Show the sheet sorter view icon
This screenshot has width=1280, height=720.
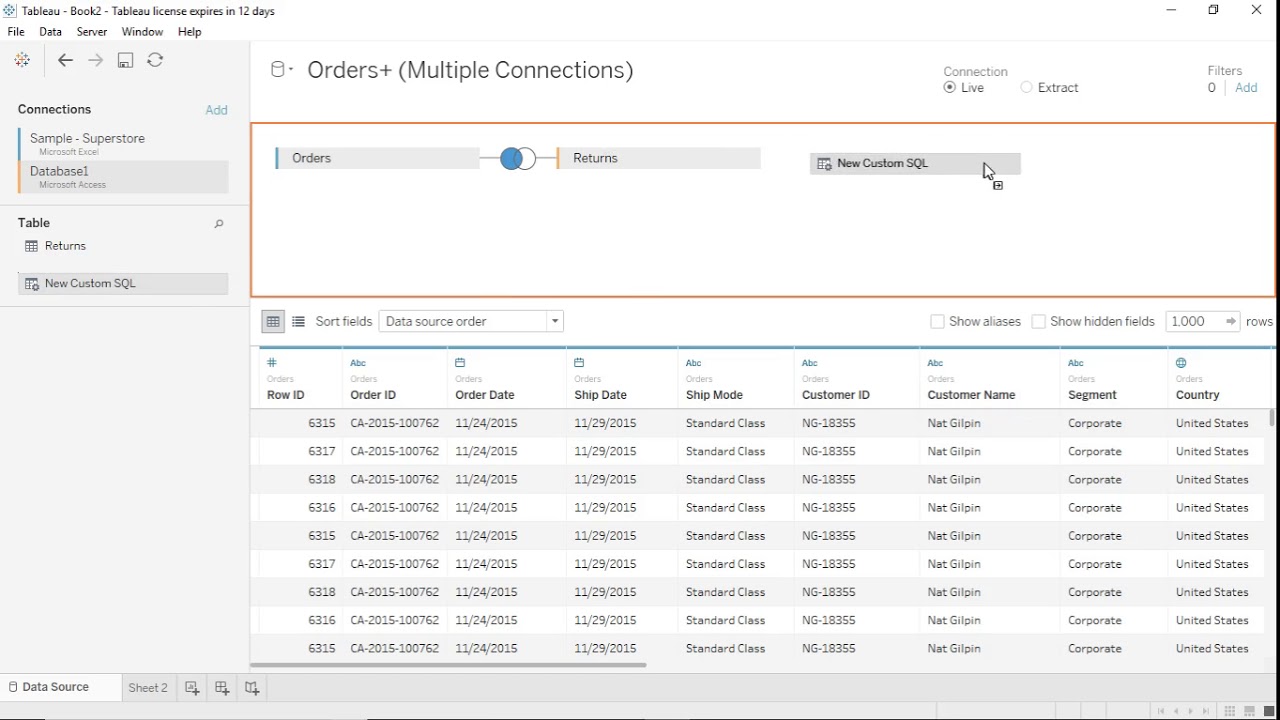click(x=1230, y=711)
